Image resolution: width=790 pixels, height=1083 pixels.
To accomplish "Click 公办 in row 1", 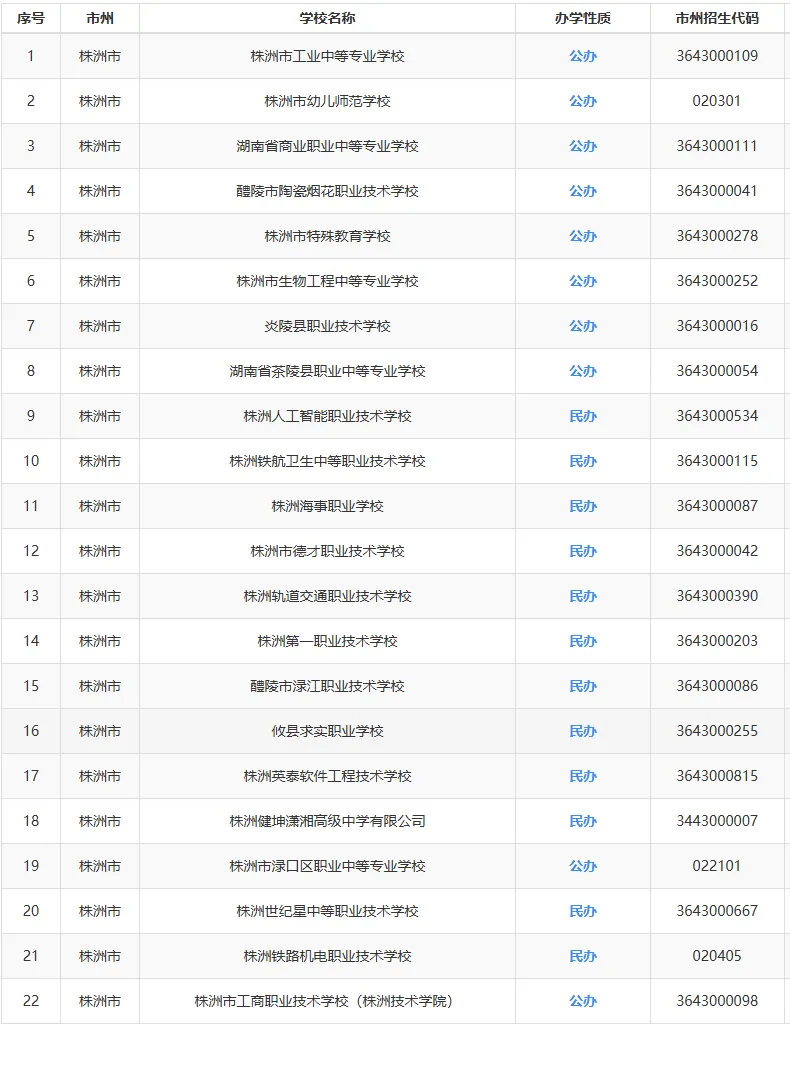I will tap(583, 56).
